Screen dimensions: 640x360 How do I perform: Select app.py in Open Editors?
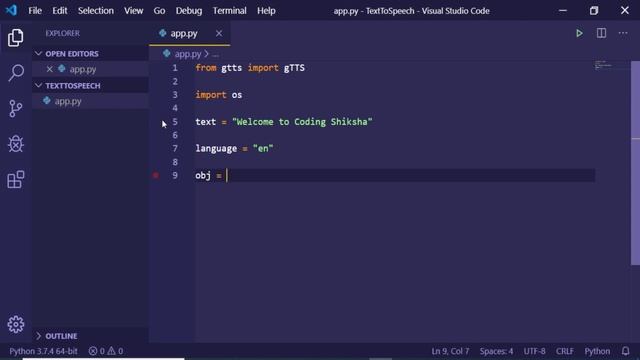(x=90, y=69)
